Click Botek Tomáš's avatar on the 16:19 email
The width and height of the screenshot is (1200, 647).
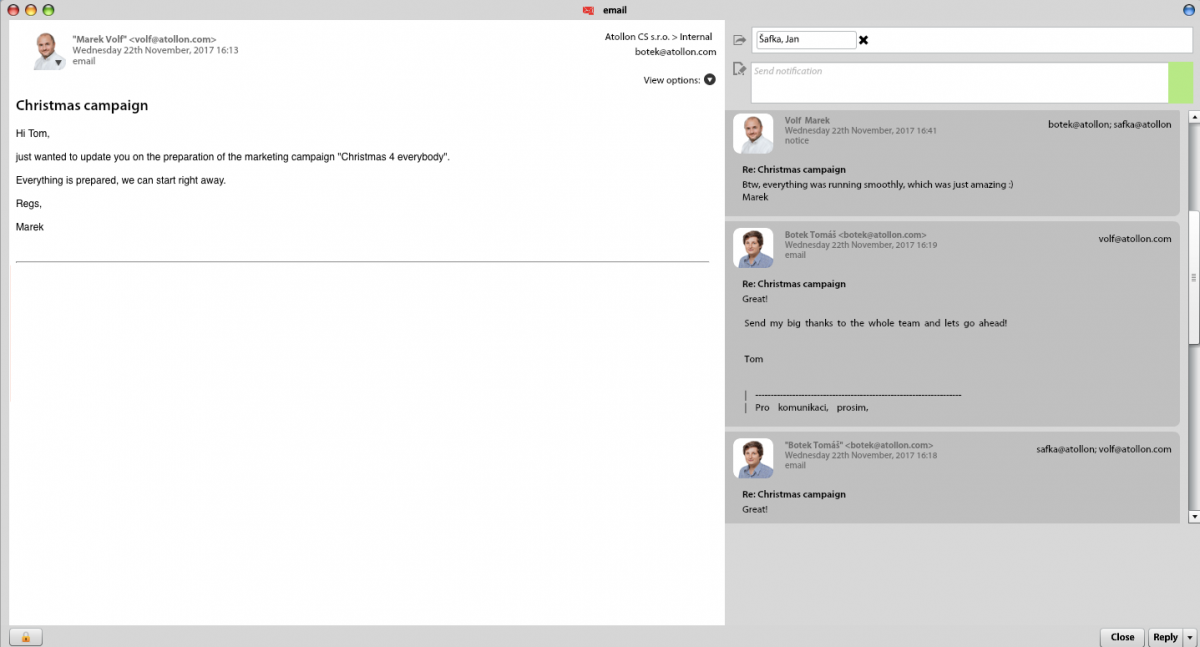click(753, 248)
